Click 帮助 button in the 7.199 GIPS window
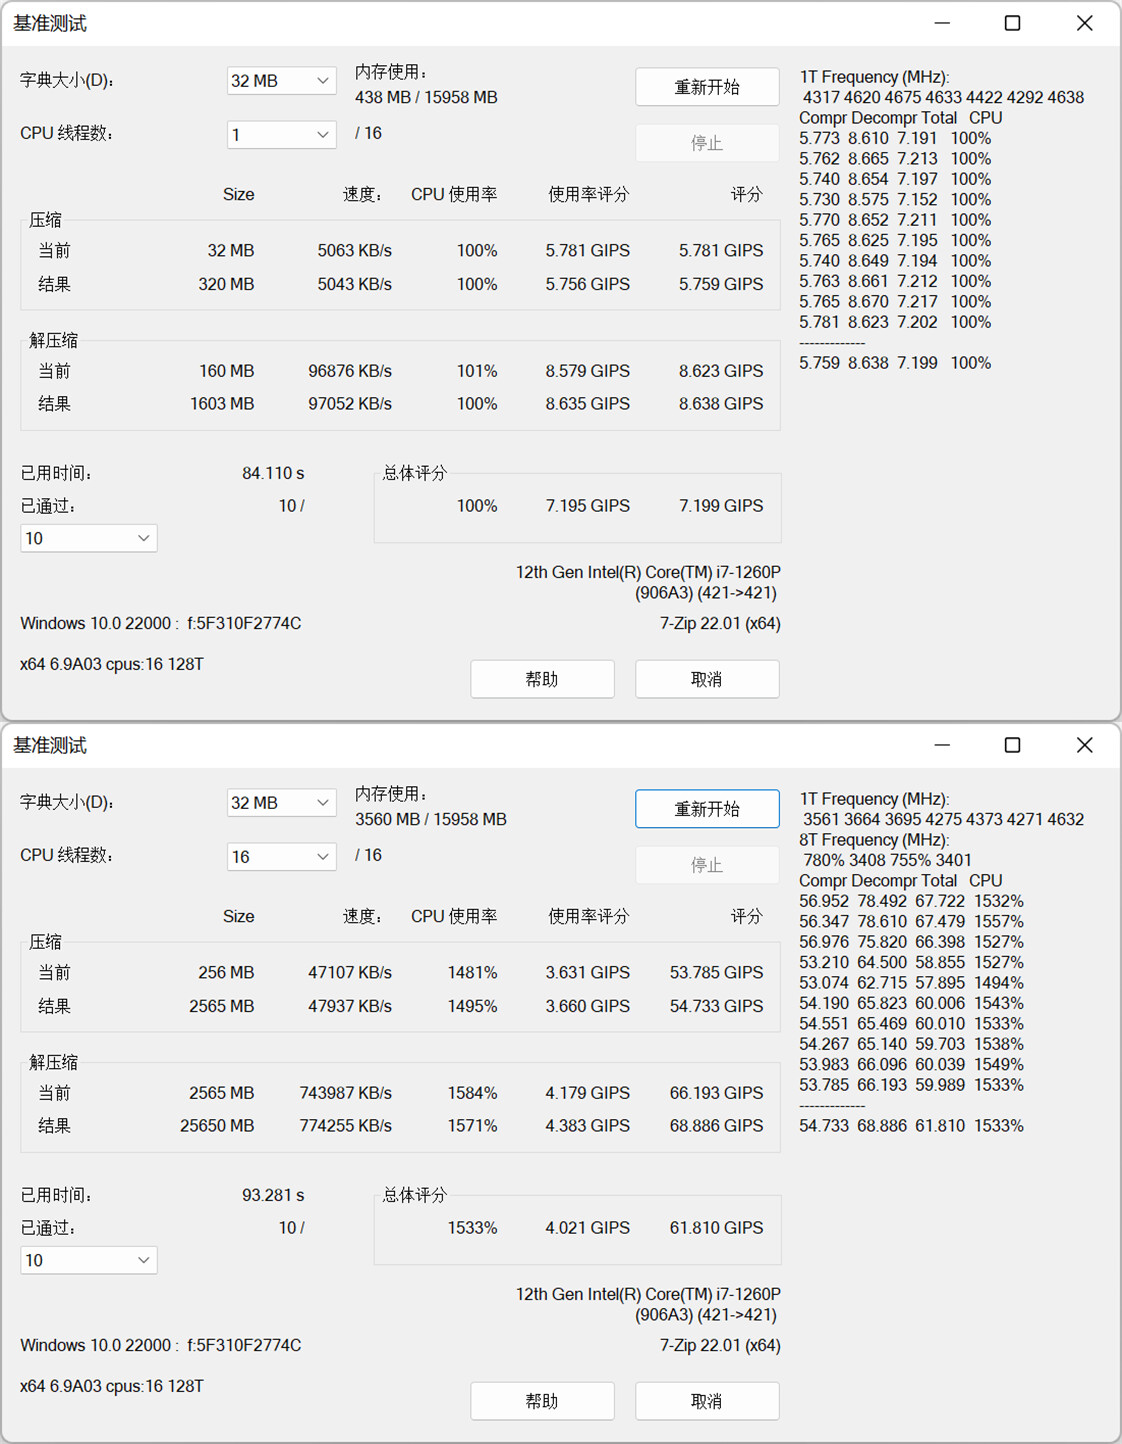 point(542,679)
